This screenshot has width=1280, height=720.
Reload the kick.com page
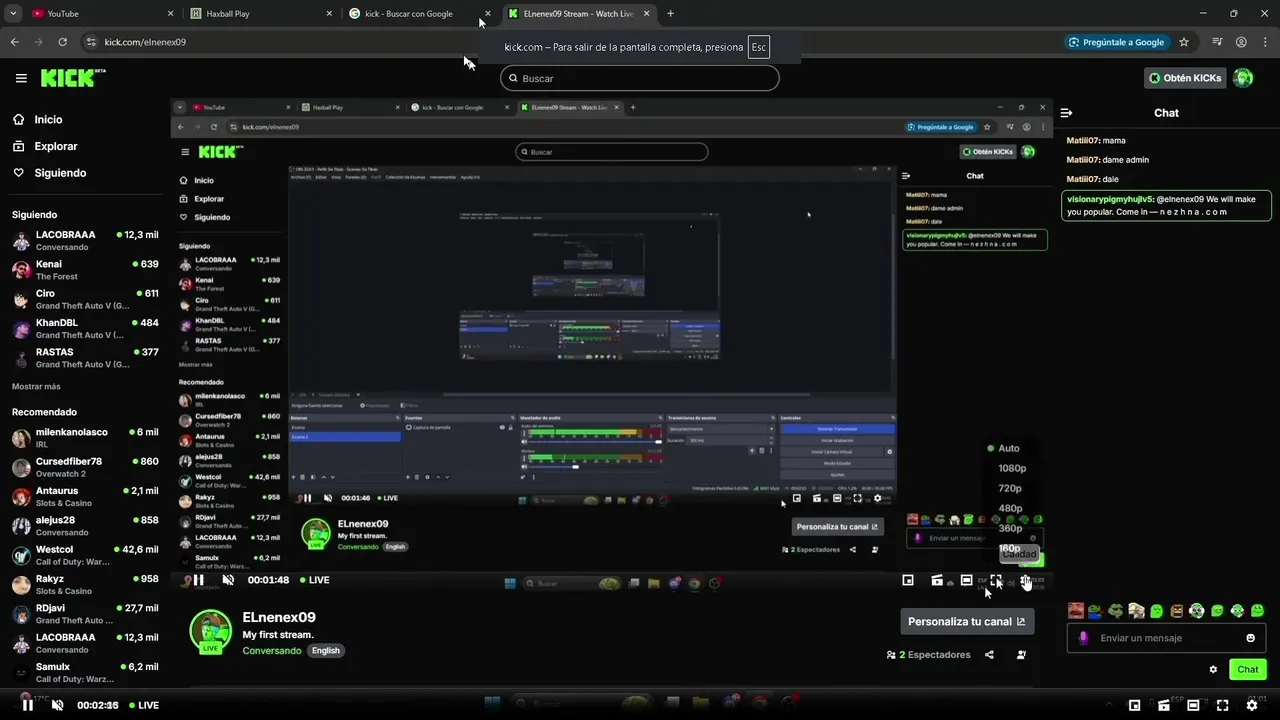point(62,42)
